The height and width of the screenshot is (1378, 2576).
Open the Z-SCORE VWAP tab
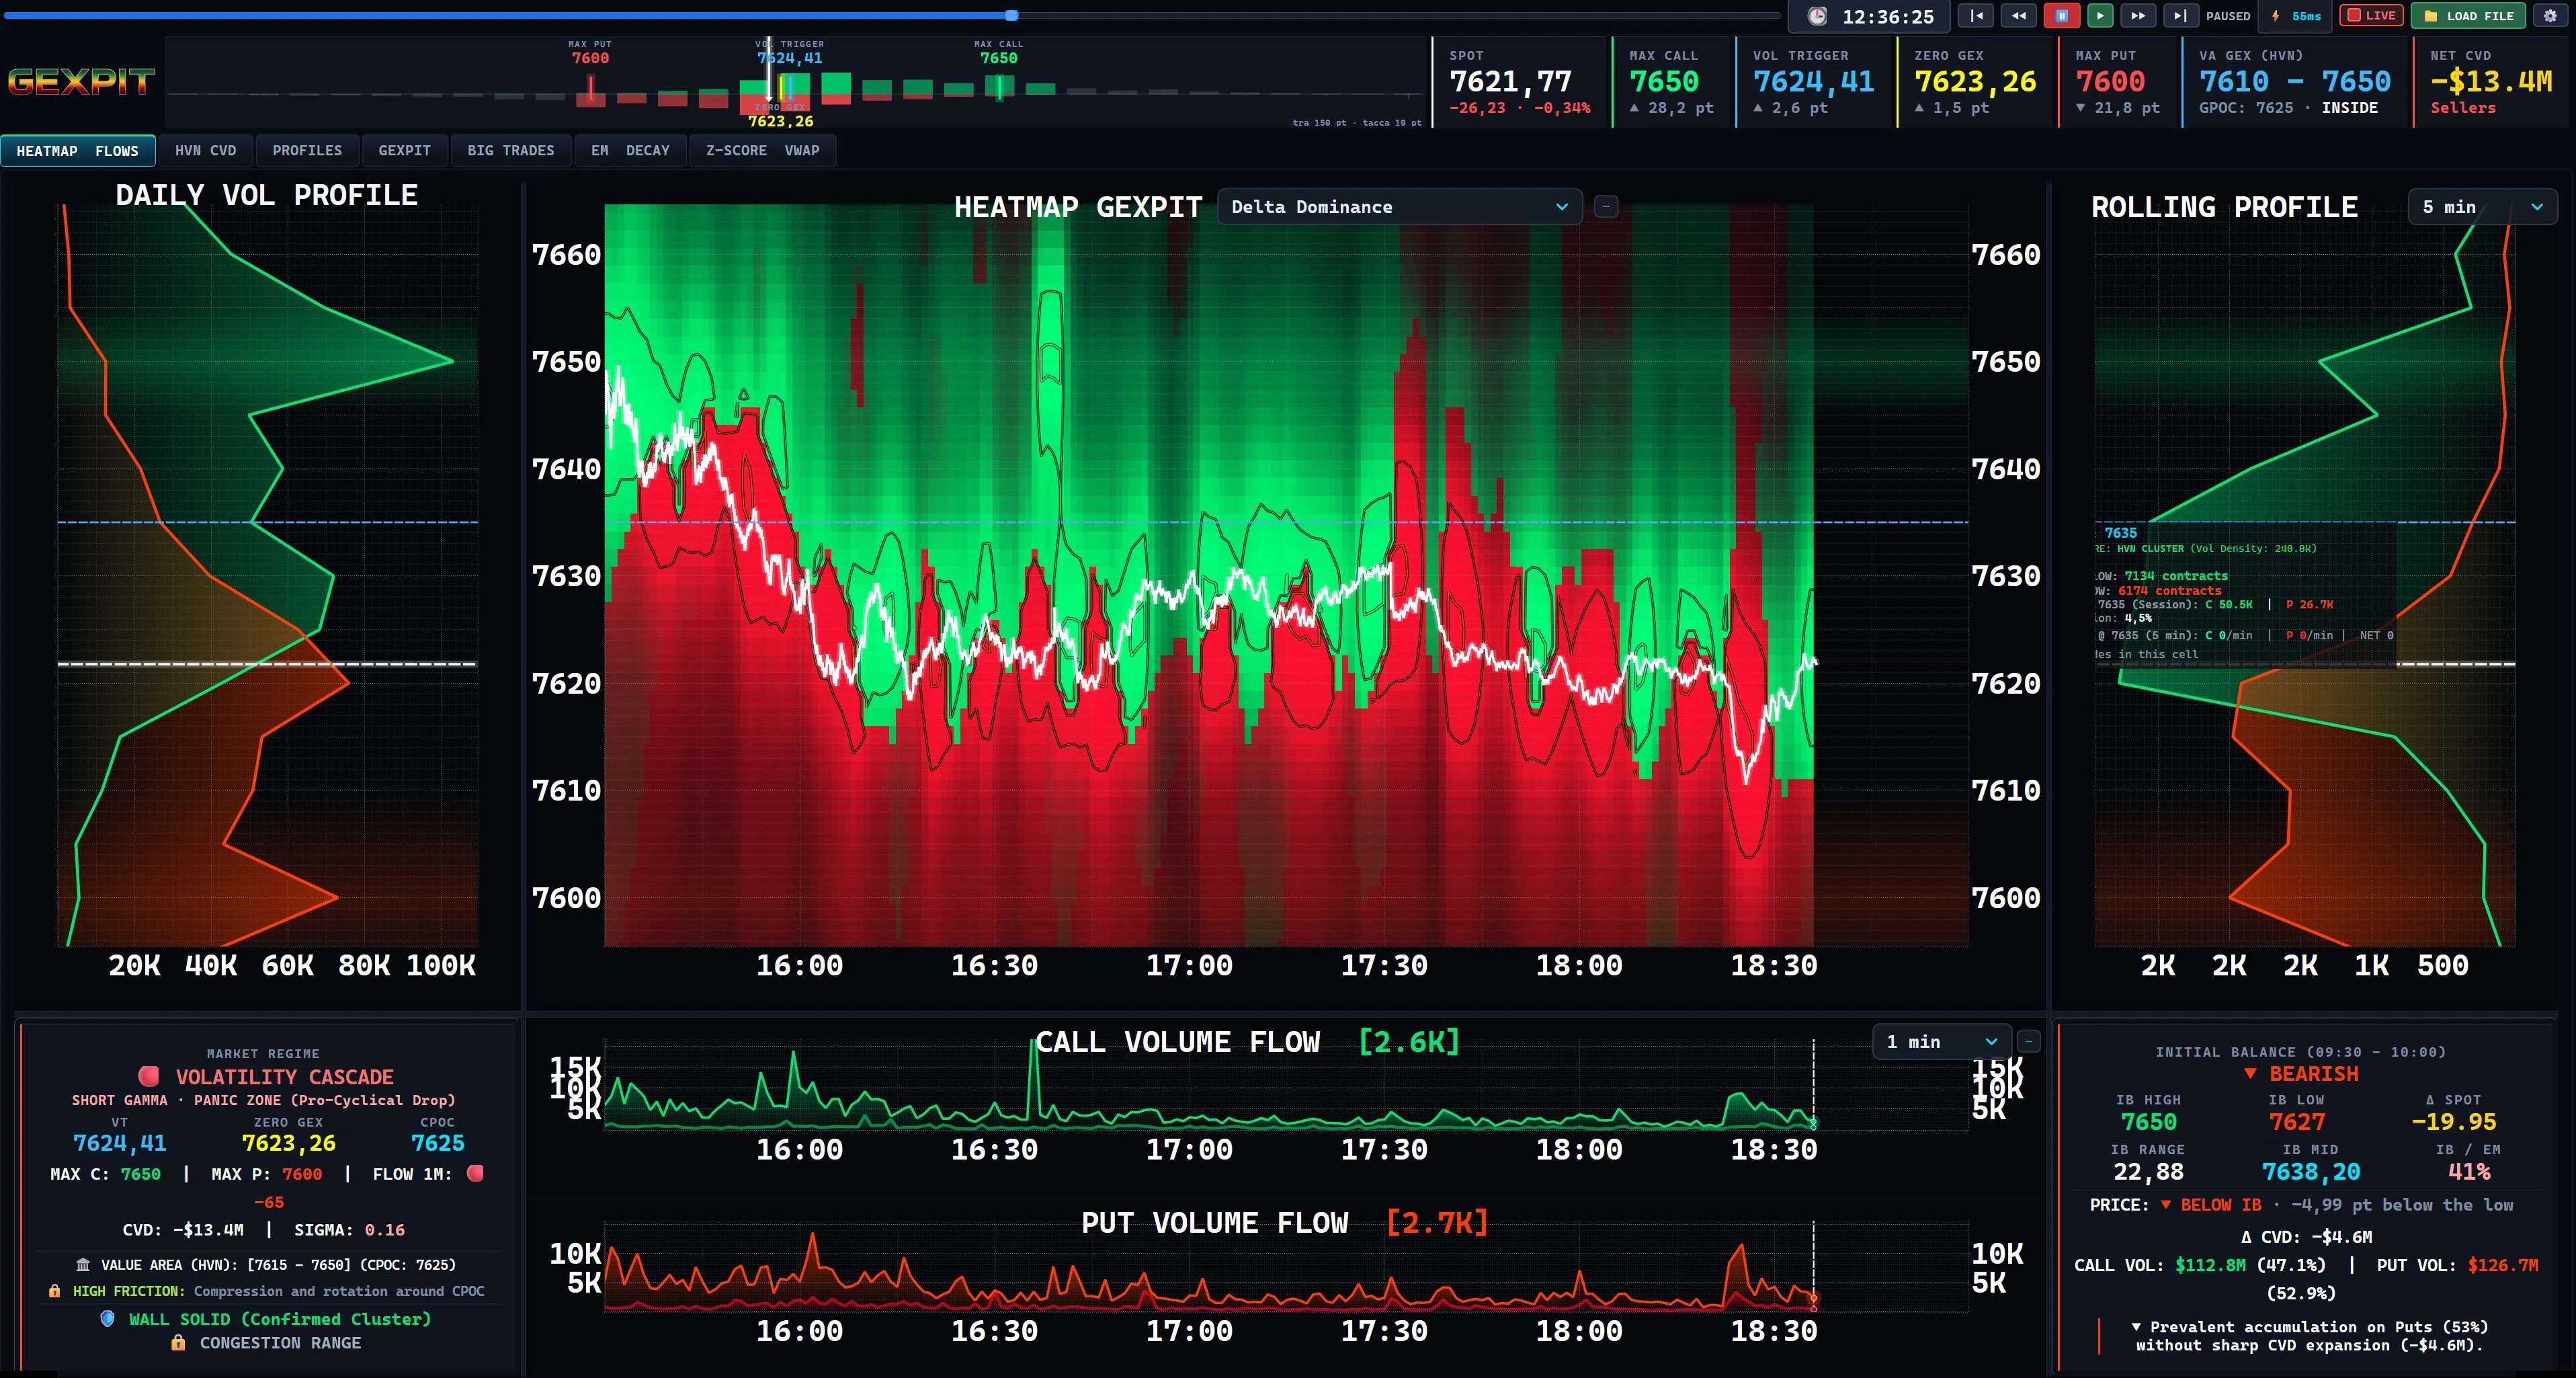coord(762,150)
